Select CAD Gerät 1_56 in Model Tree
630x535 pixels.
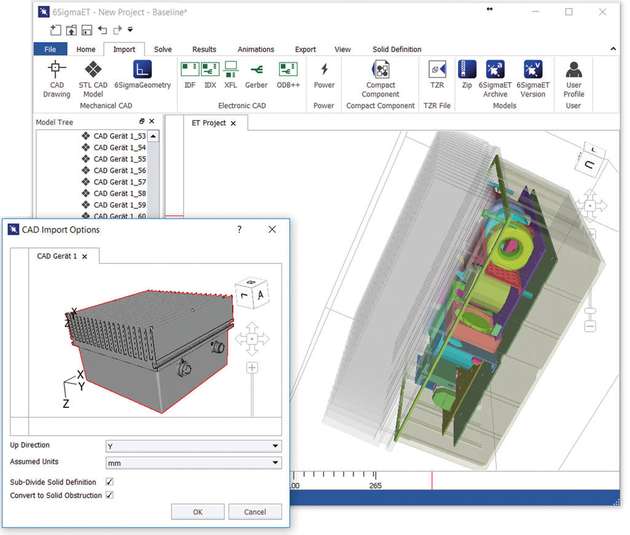[114, 170]
